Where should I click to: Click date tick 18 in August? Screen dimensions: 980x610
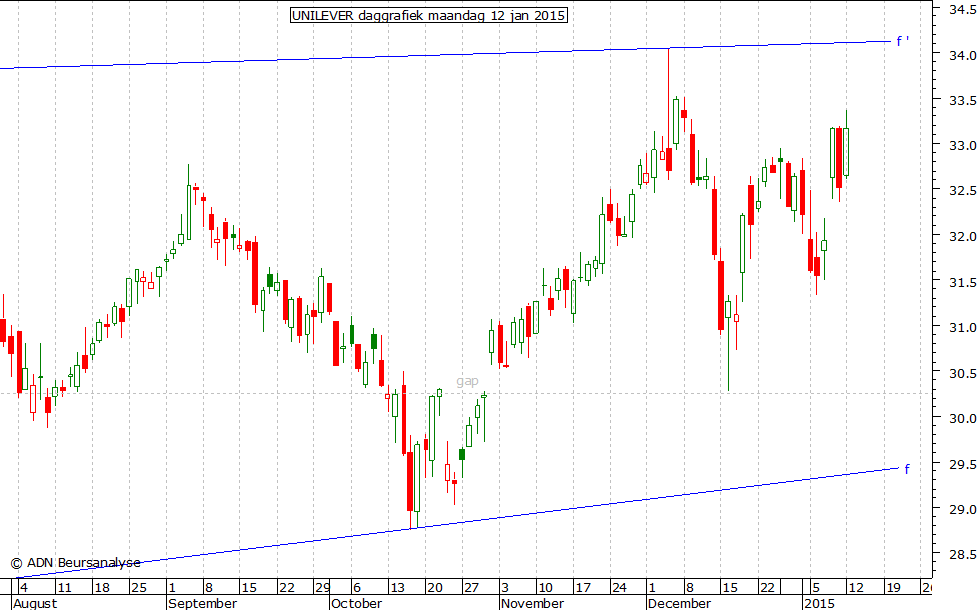pyautogui.click(x=101, y=588)
